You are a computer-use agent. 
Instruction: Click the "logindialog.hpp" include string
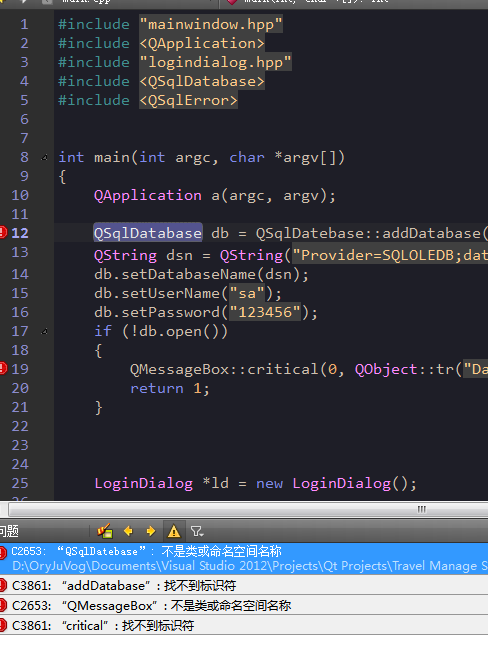click(215, 62)
